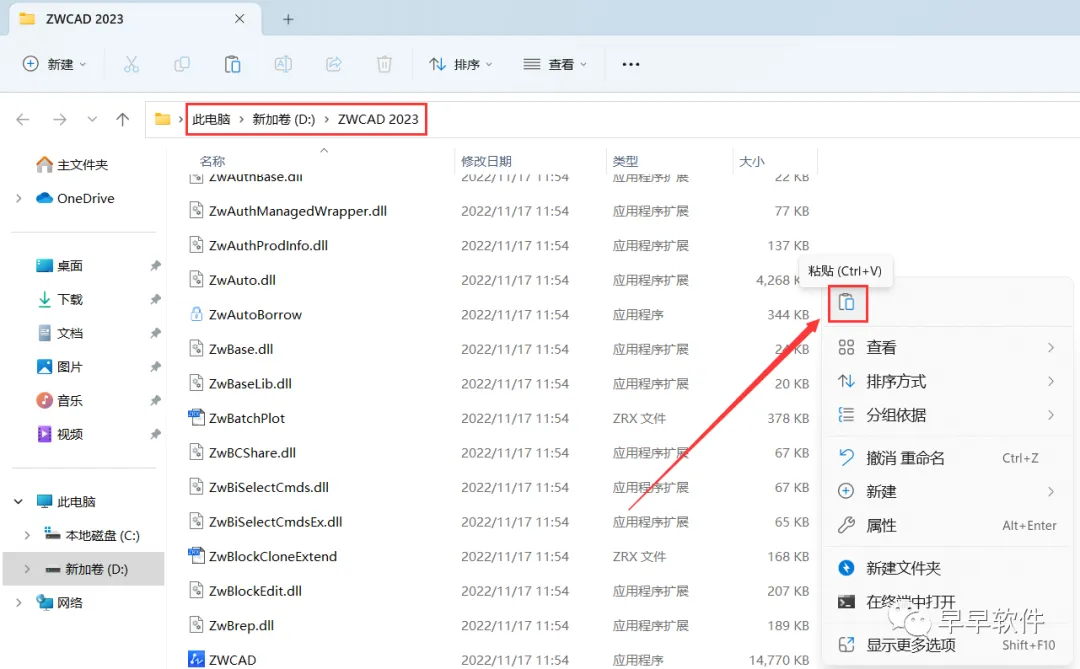Image resolution: width=1080 pixels, height=669 pixels.
Task: Expand 本地磁盘 (C:) tree node
Action: pos(27,535)
